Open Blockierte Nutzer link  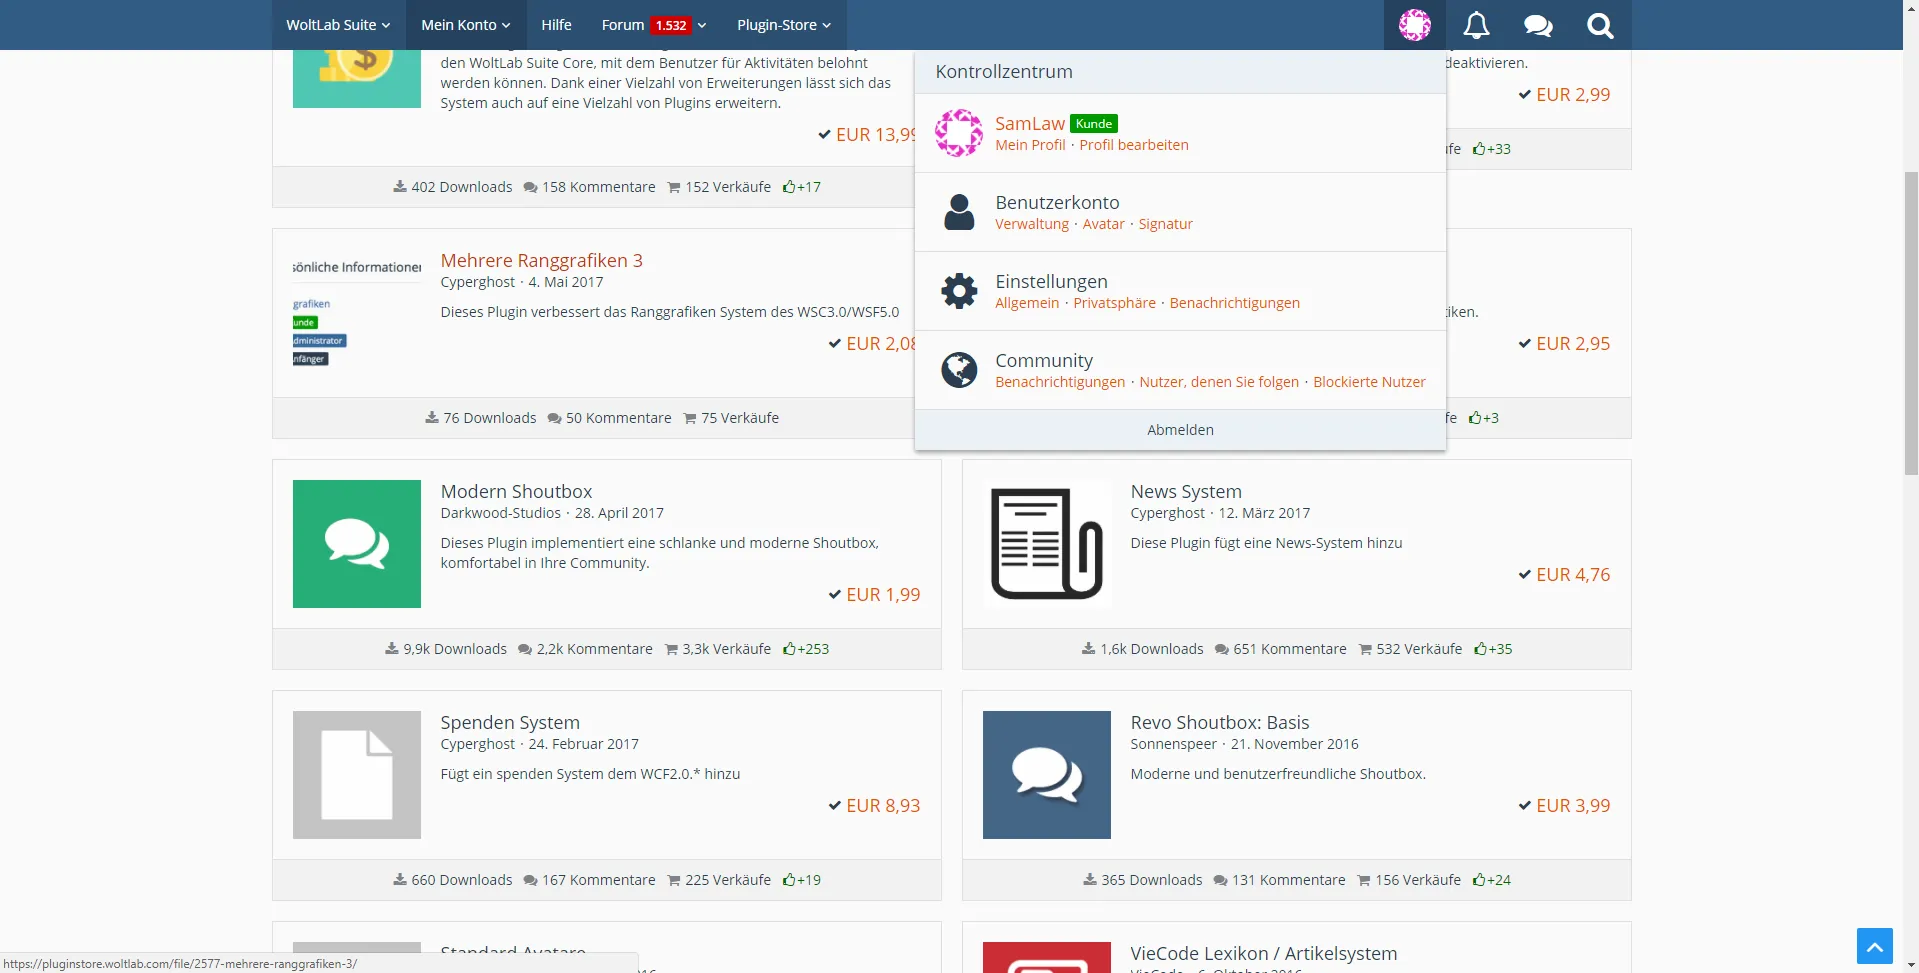(1368, 382)
